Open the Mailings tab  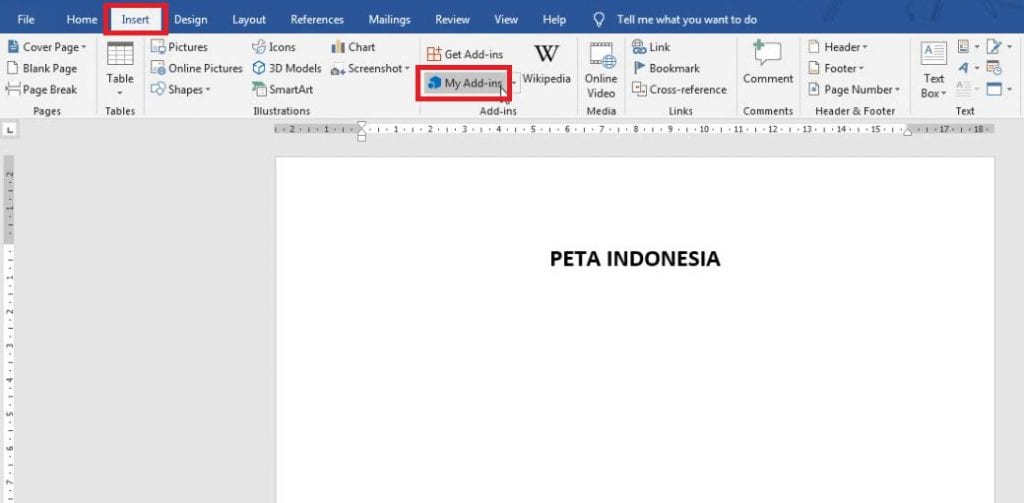(x=389, y=20)
